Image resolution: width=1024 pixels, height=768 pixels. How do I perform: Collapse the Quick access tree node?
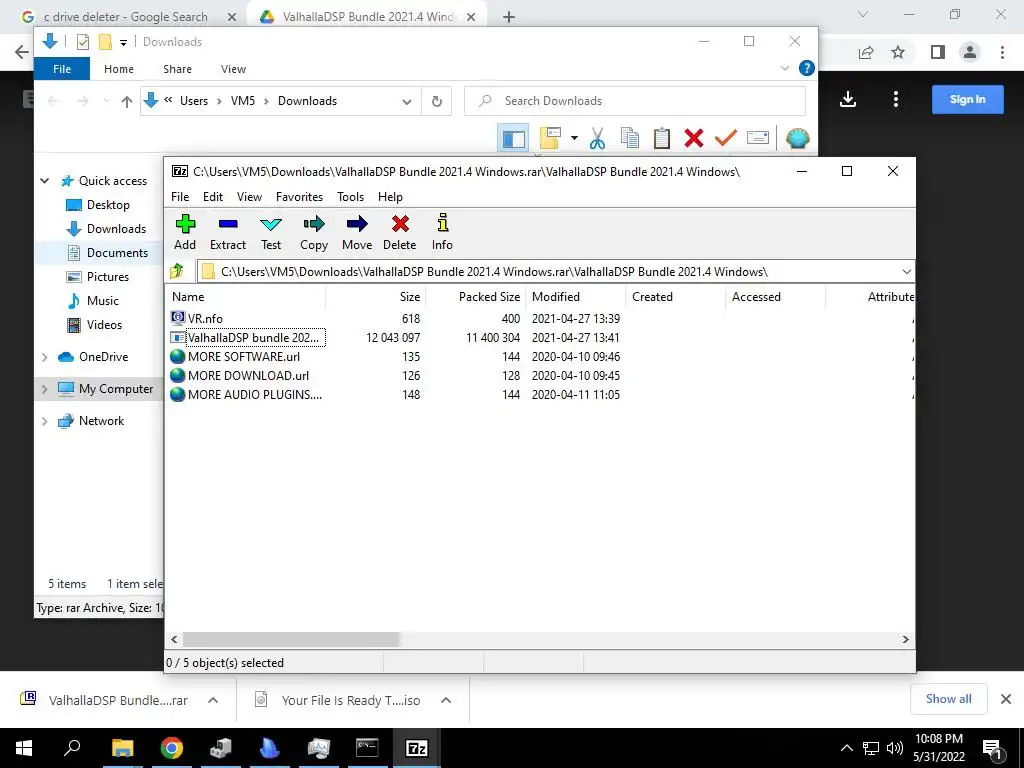(x=44, y=181)
